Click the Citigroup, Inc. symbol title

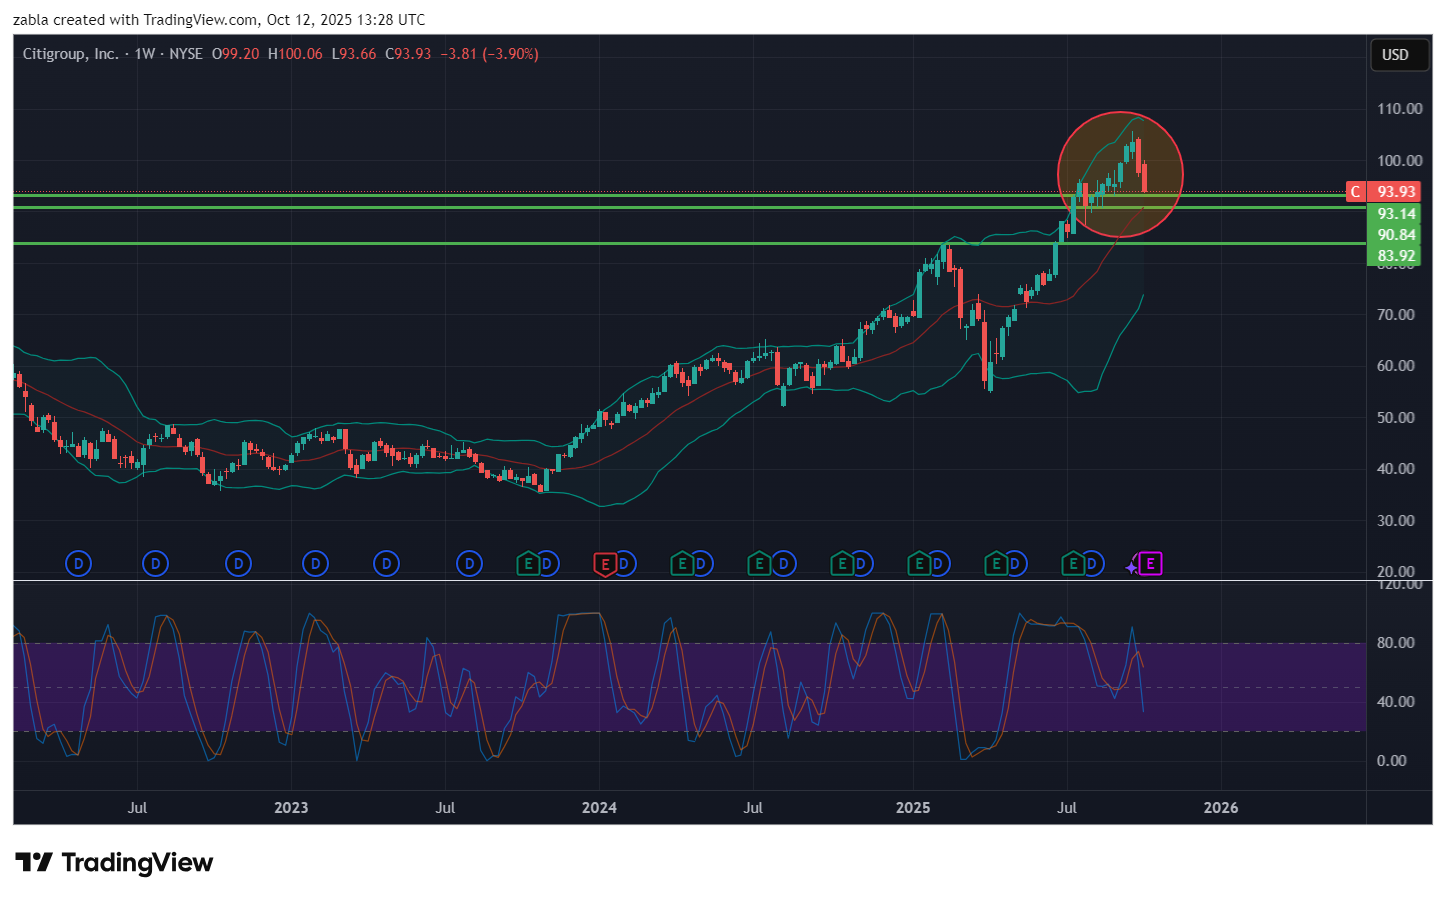tap(70, 54)
